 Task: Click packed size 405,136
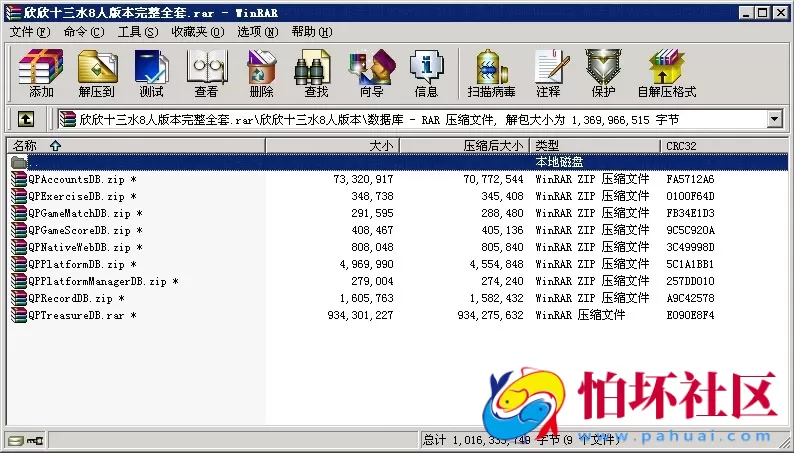[502, 230]
